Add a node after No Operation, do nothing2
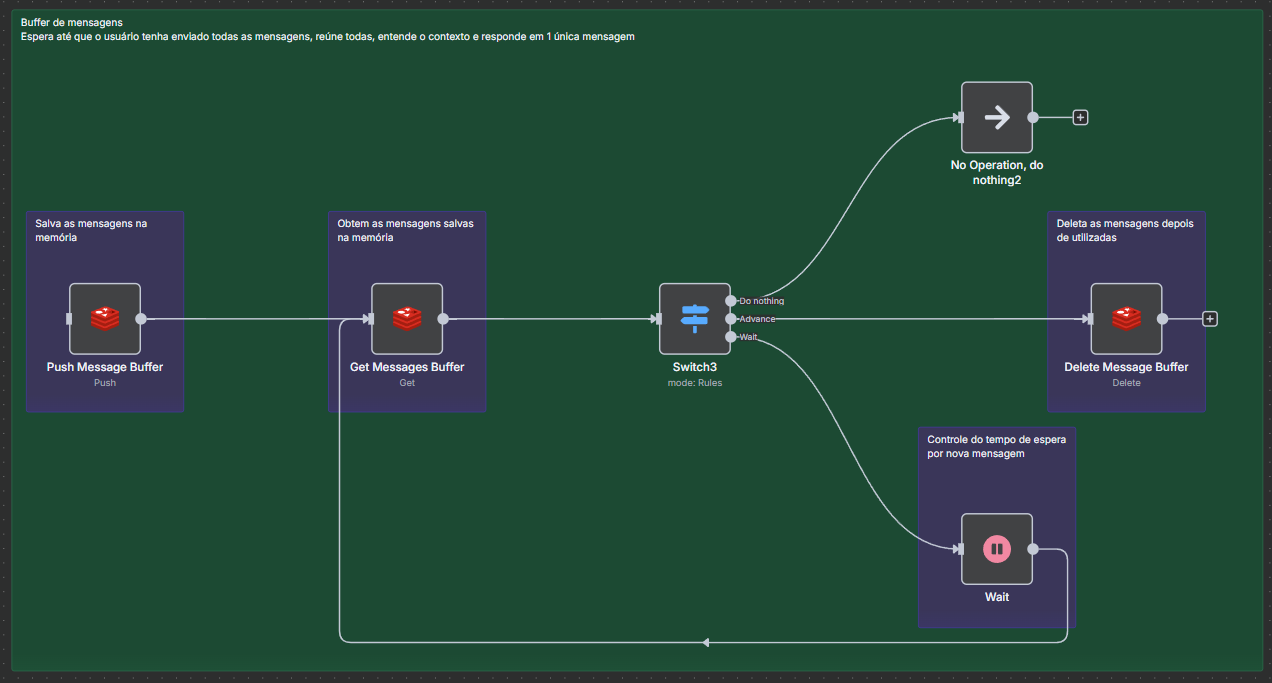This screenshot has height=683, width=1272. pos(1080,117)
